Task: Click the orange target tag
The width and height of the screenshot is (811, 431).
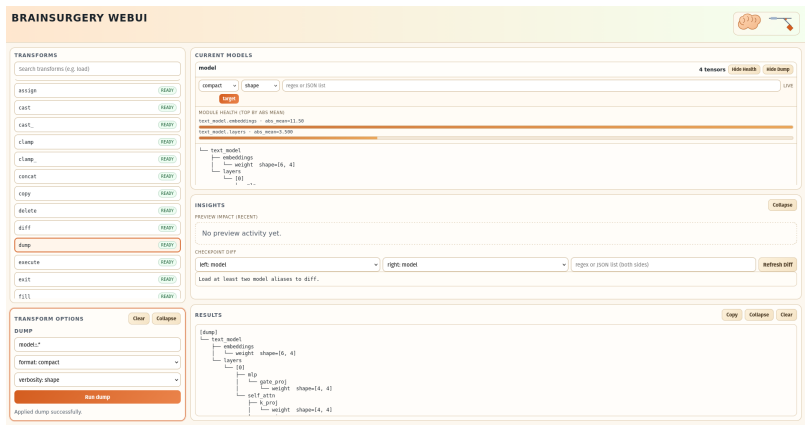Action: (229, 98)
